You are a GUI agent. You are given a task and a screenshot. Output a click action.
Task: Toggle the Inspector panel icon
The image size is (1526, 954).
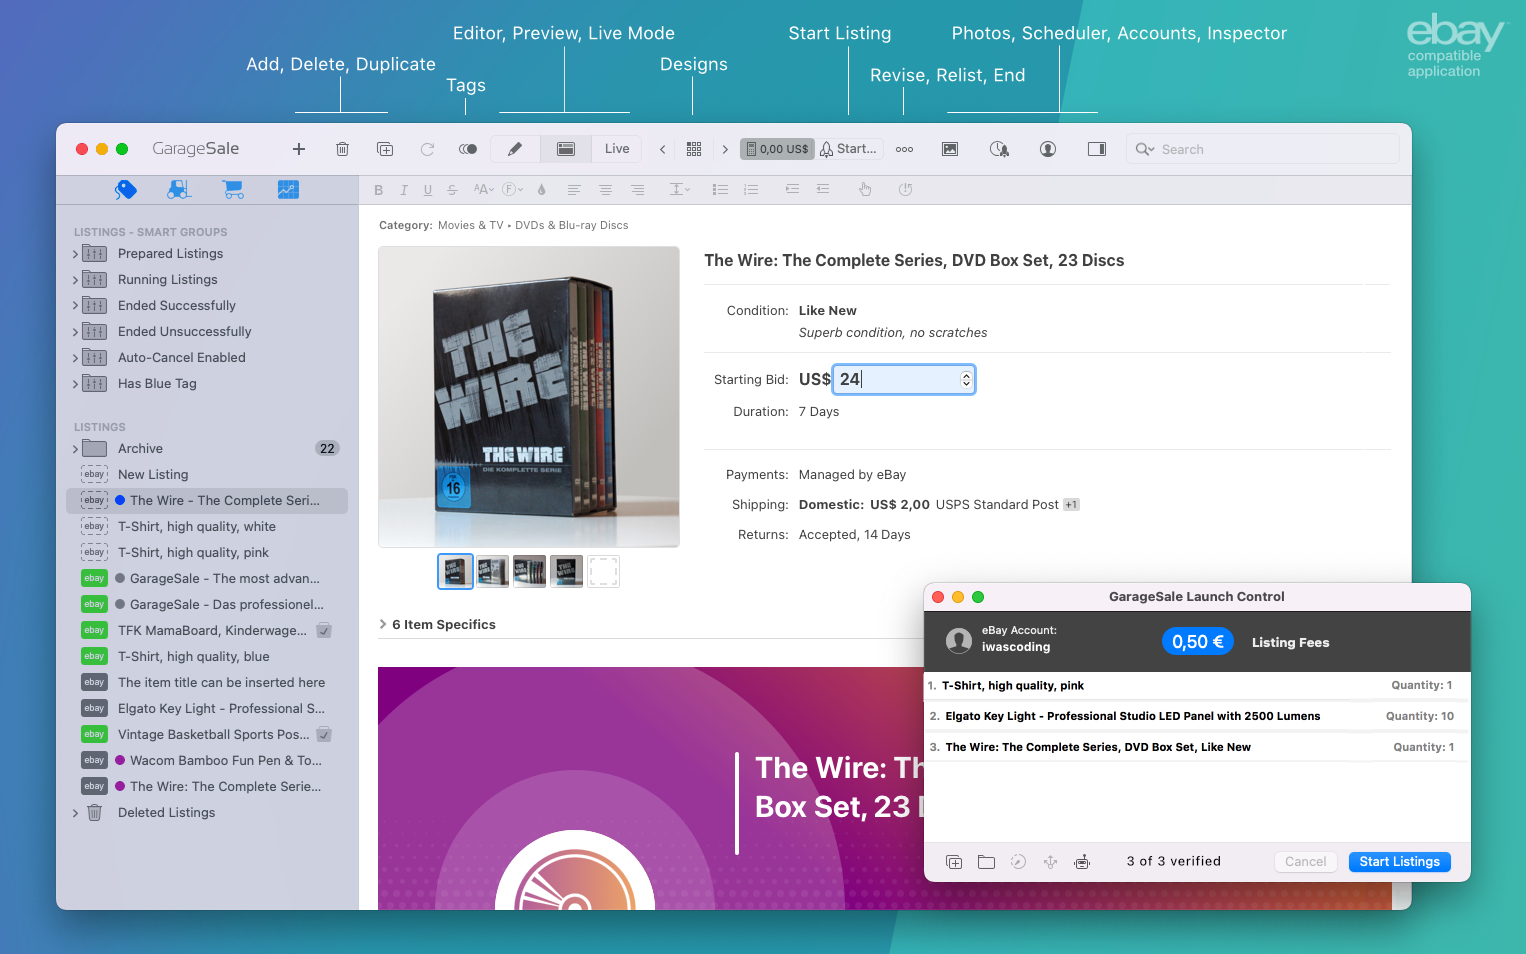1096,148
